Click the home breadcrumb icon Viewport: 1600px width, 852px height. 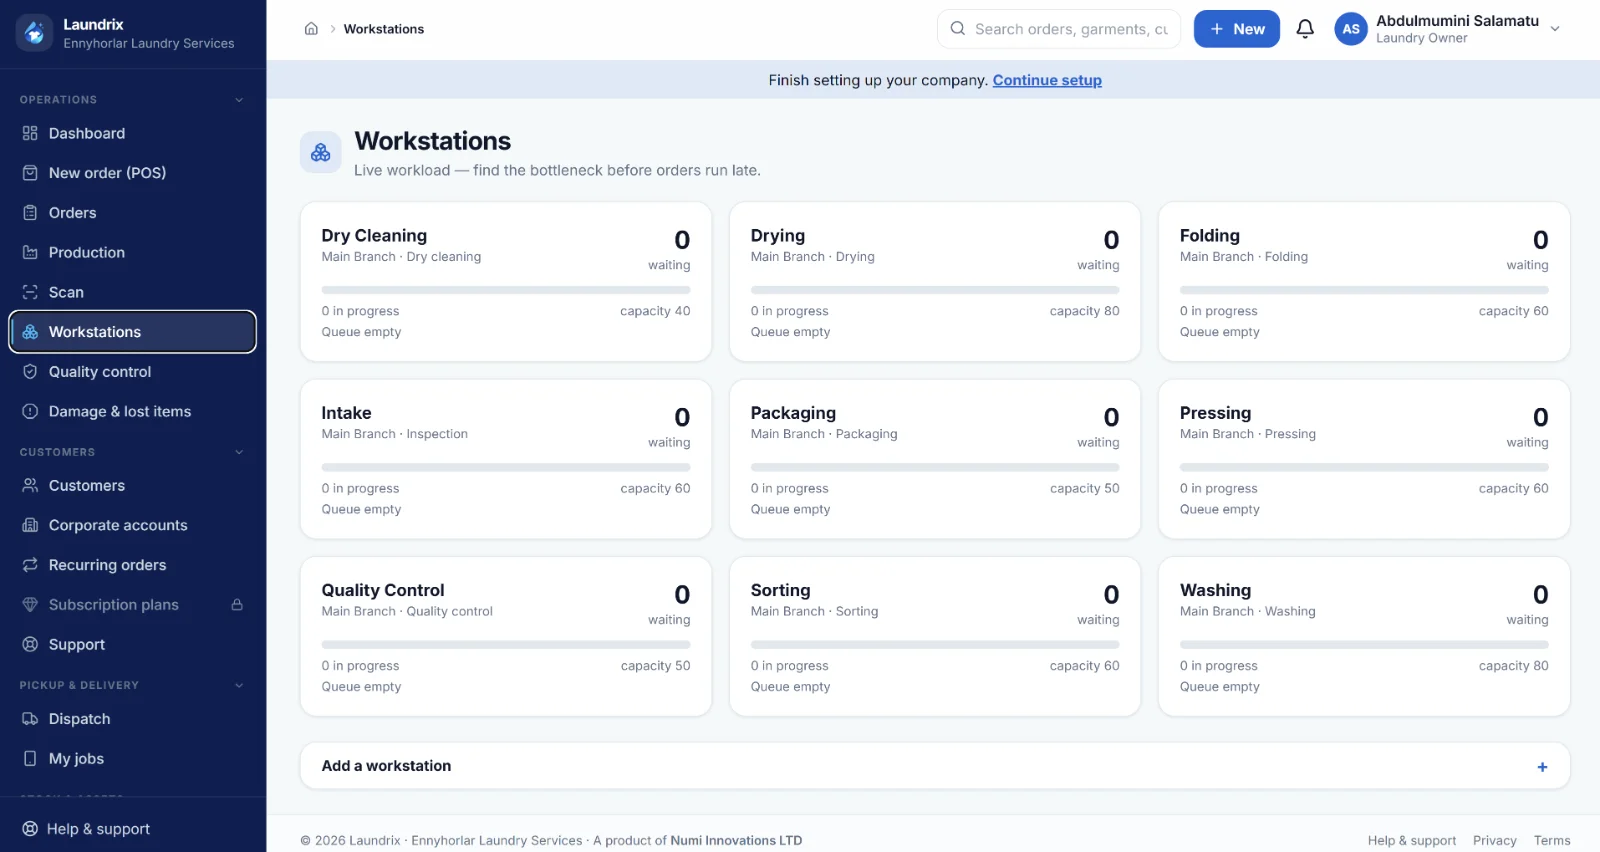311,29
